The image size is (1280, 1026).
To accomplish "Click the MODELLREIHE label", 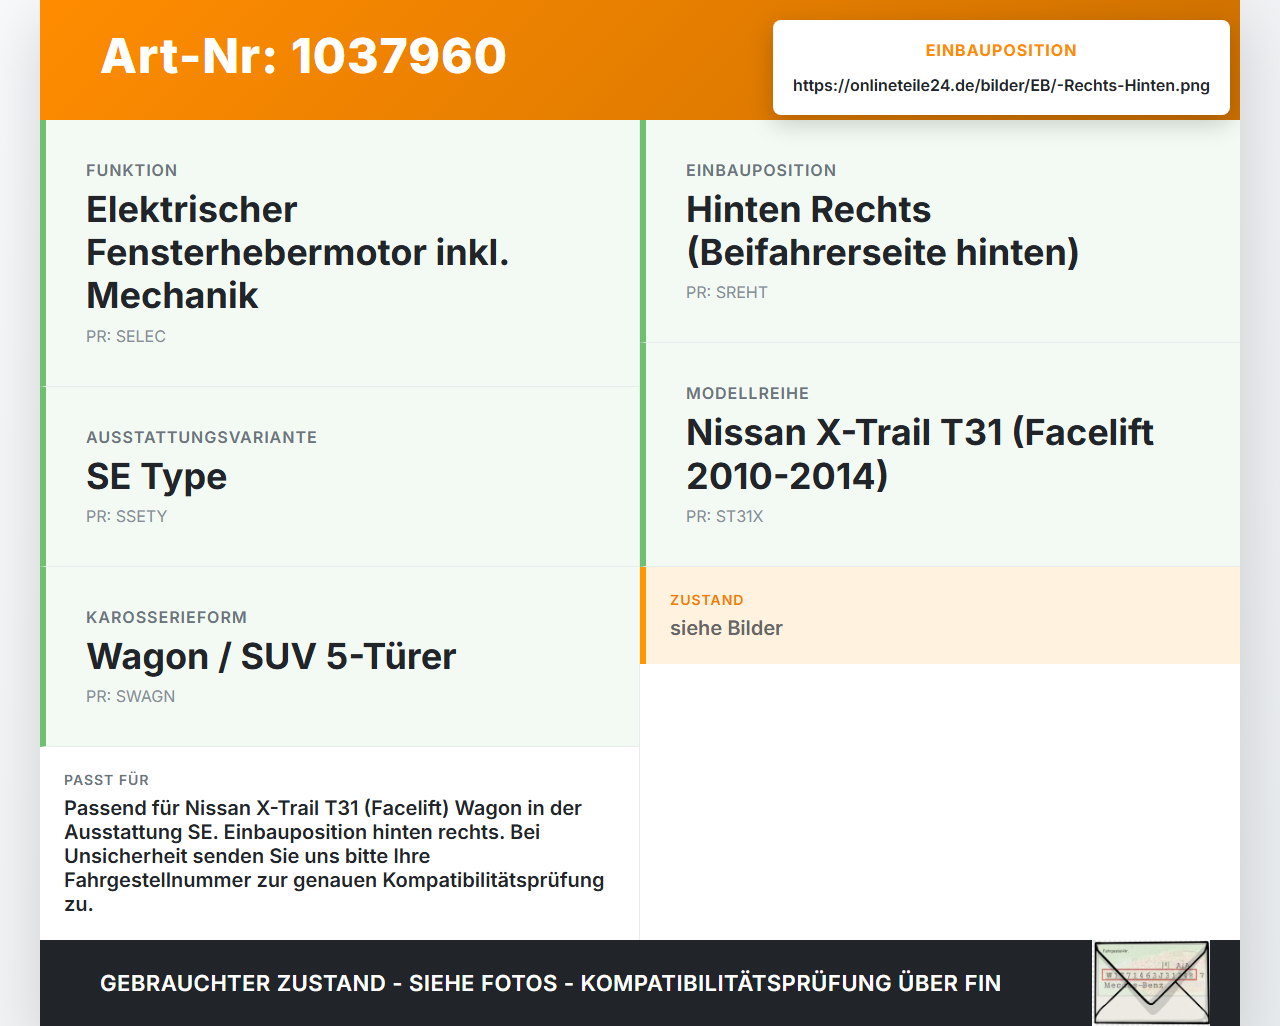I will click(748, 394).
